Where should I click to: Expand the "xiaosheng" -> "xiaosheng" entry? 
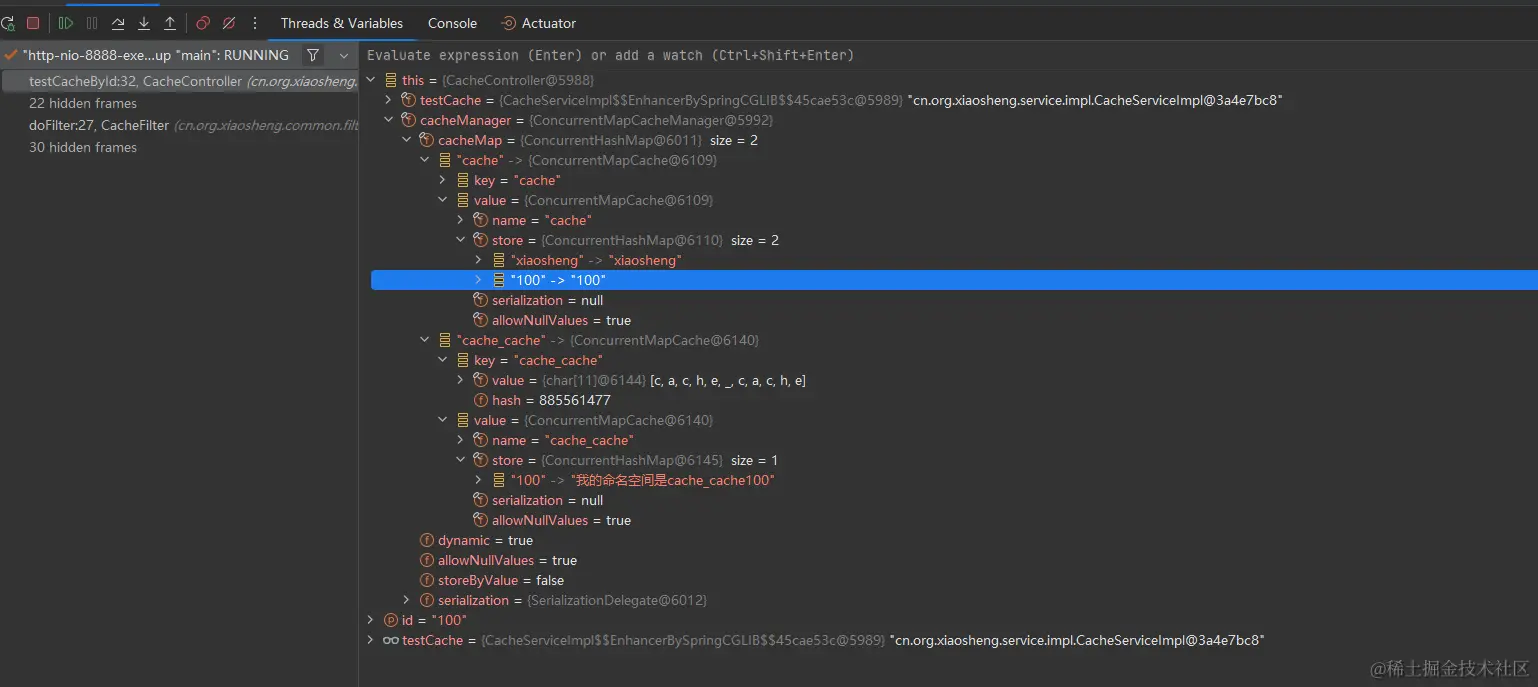[479, 260]
